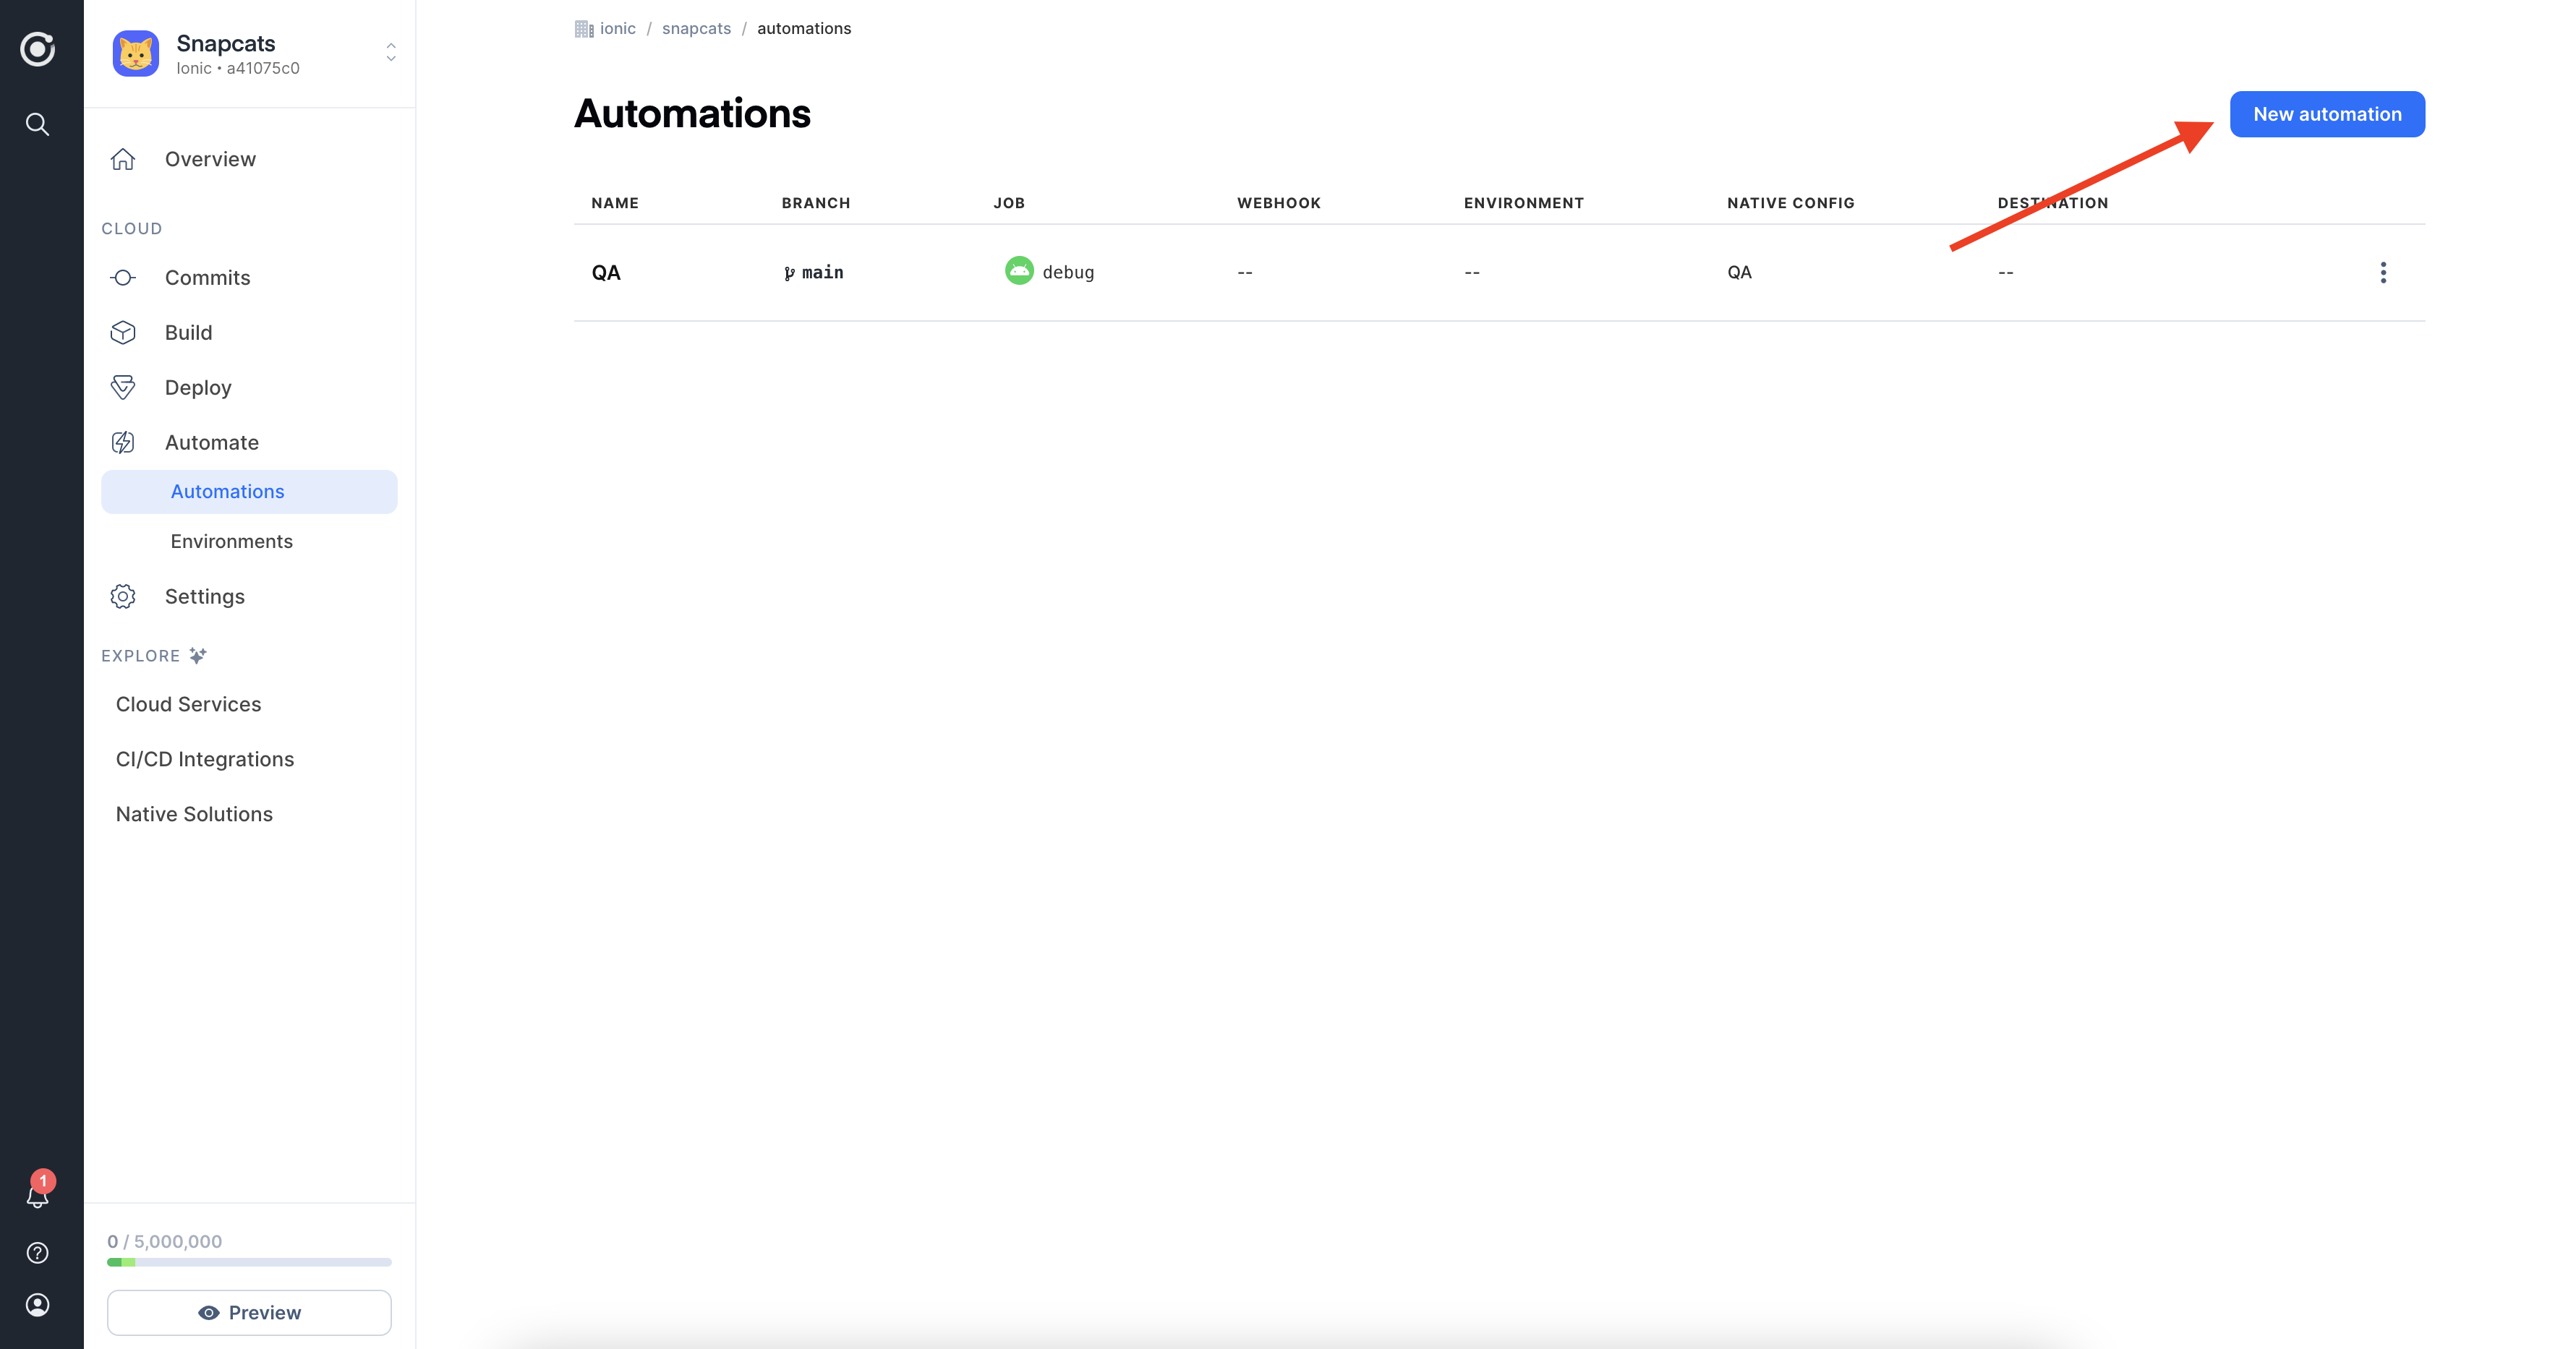Select the Environments menu item
Image resolution: width=2576 pixels, height=1349 pixels.
tap(231, 540)
